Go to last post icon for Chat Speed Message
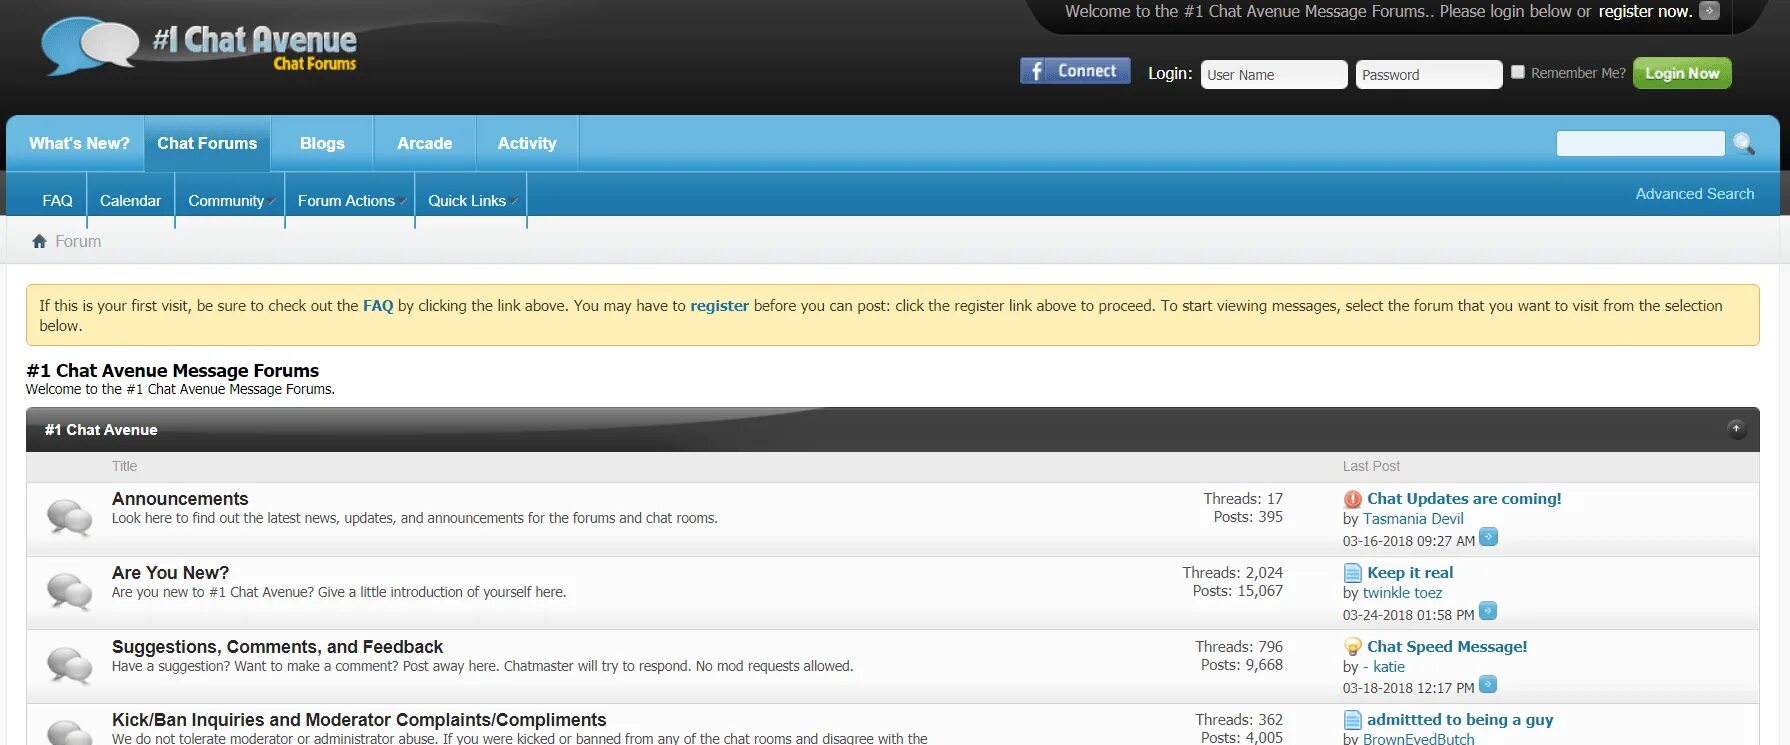1790x745 pixels. pyautogui.click(x=1488, y=685)
